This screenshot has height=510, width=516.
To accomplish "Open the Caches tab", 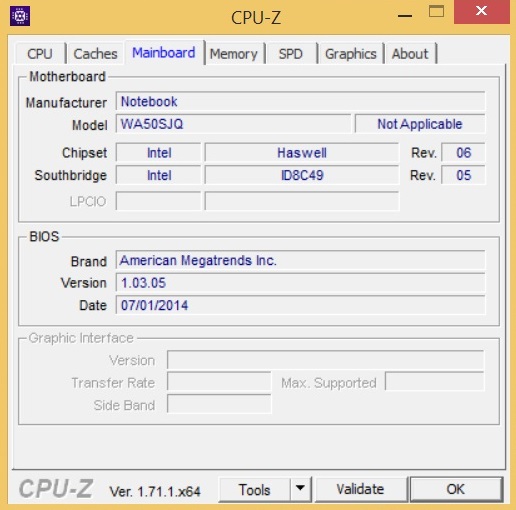I will 95,54.
